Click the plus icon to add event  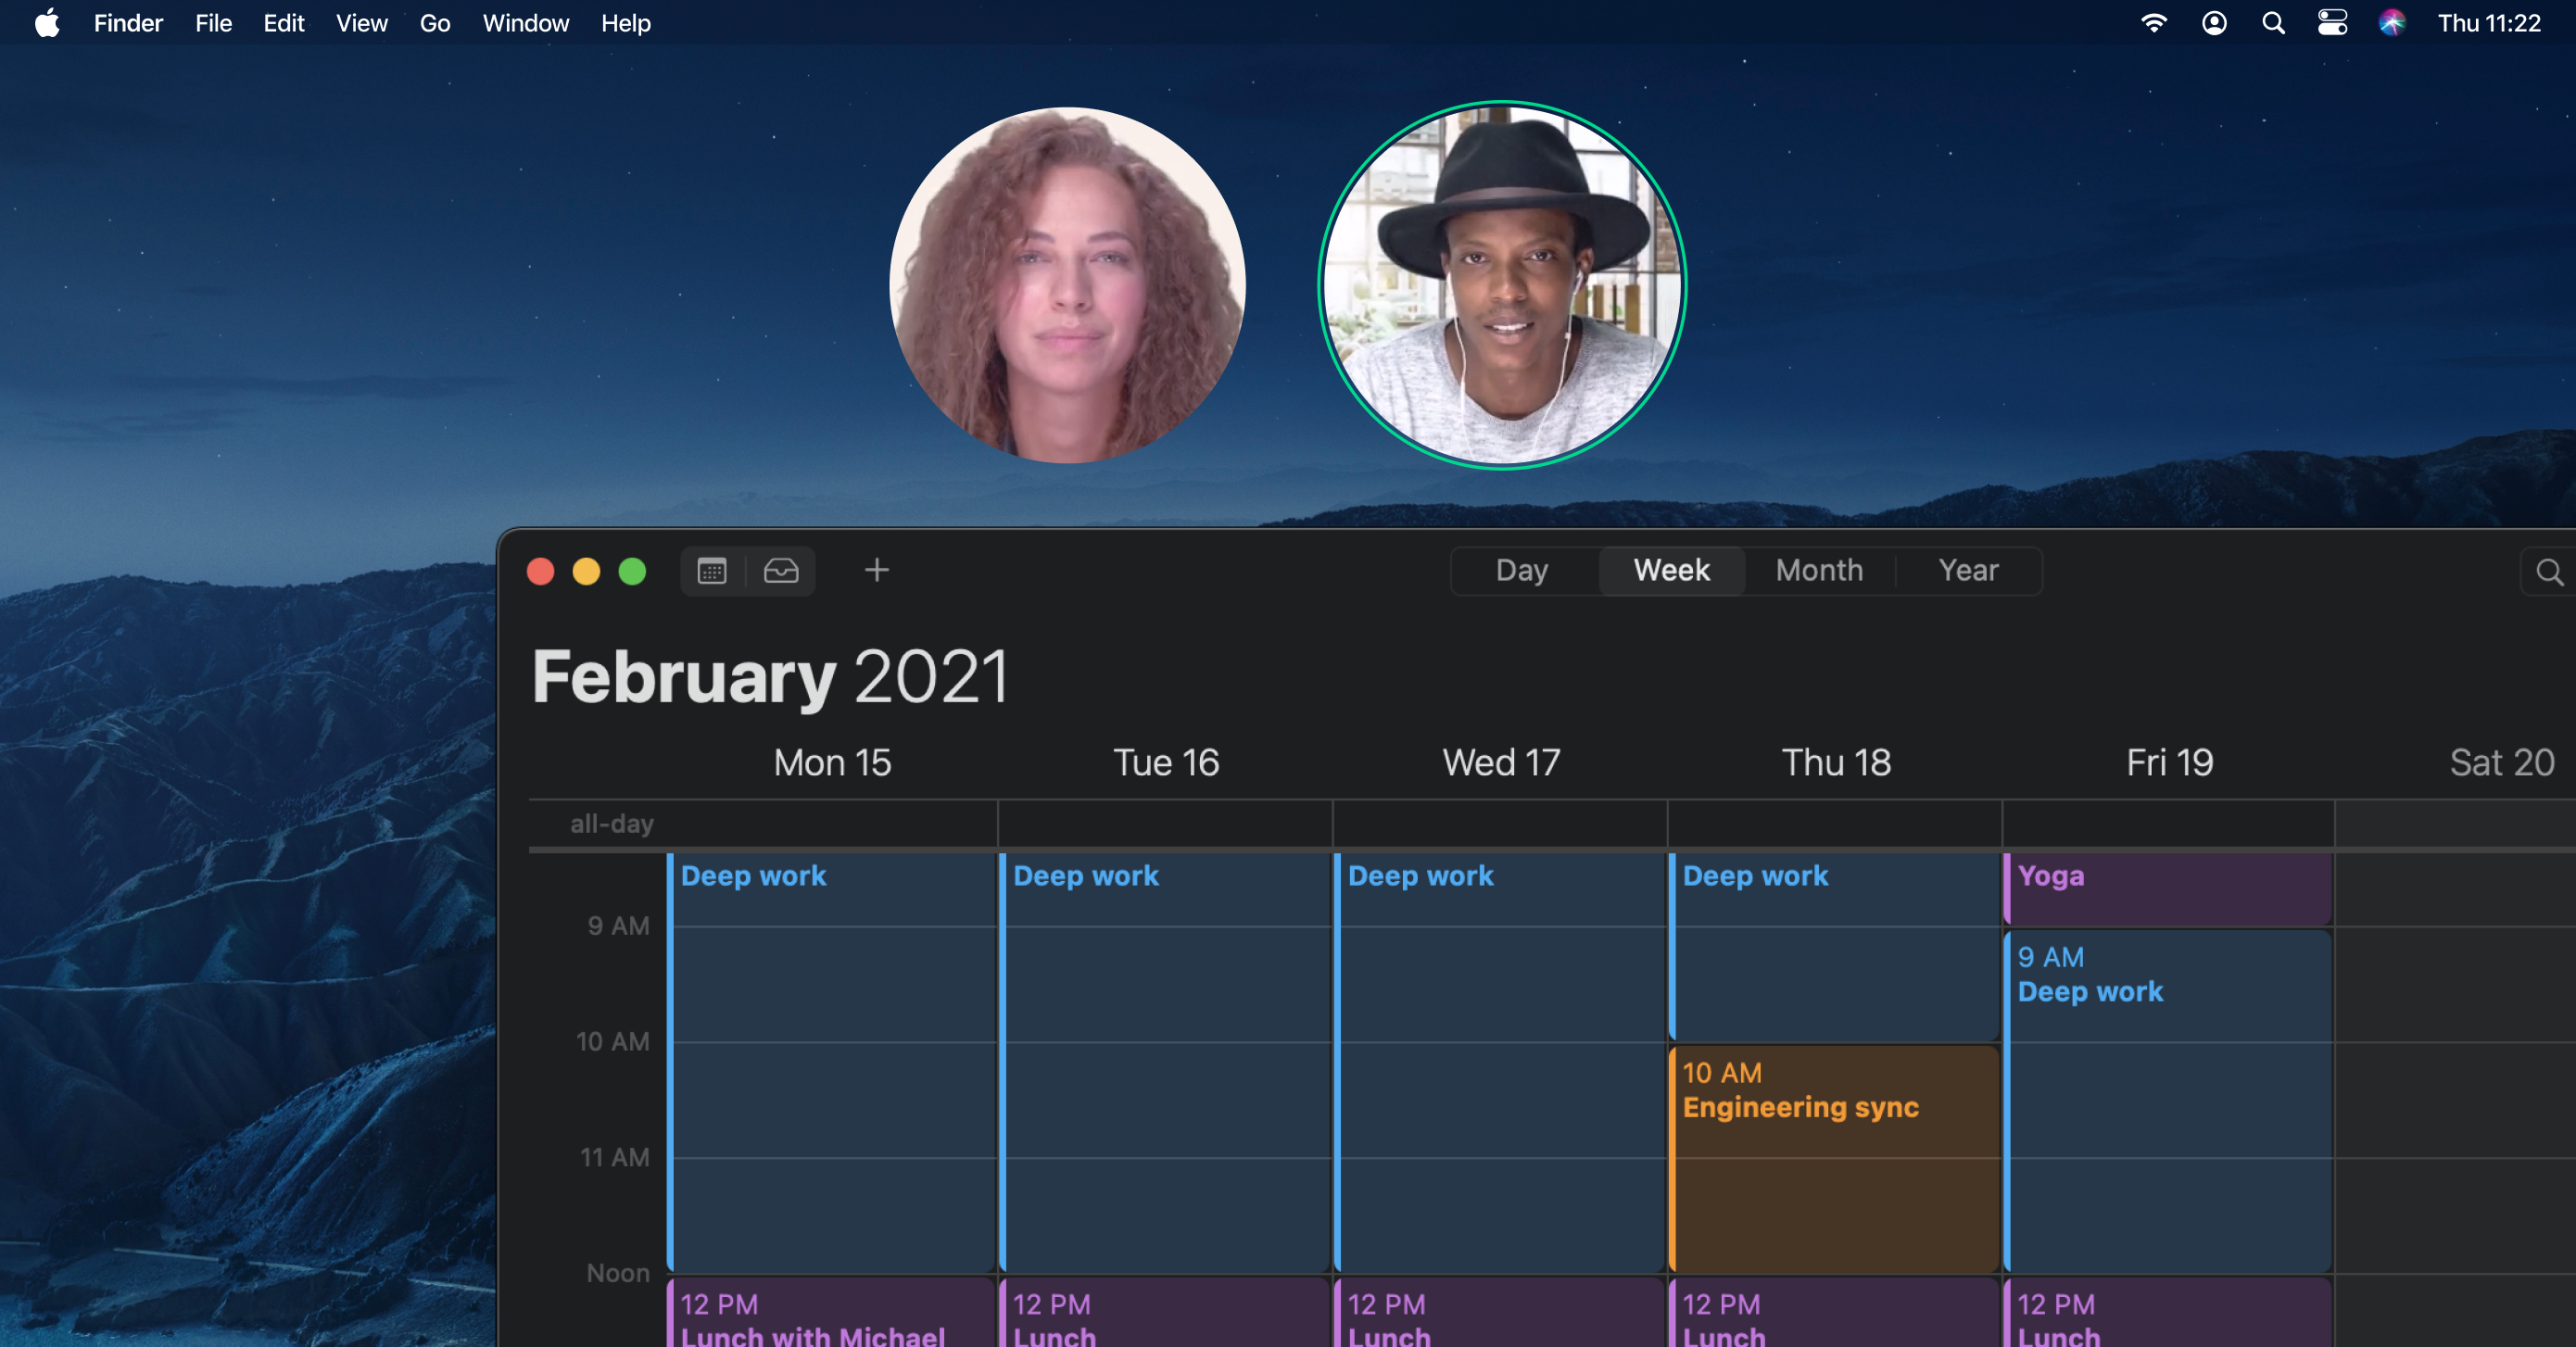tap(876, 570)
